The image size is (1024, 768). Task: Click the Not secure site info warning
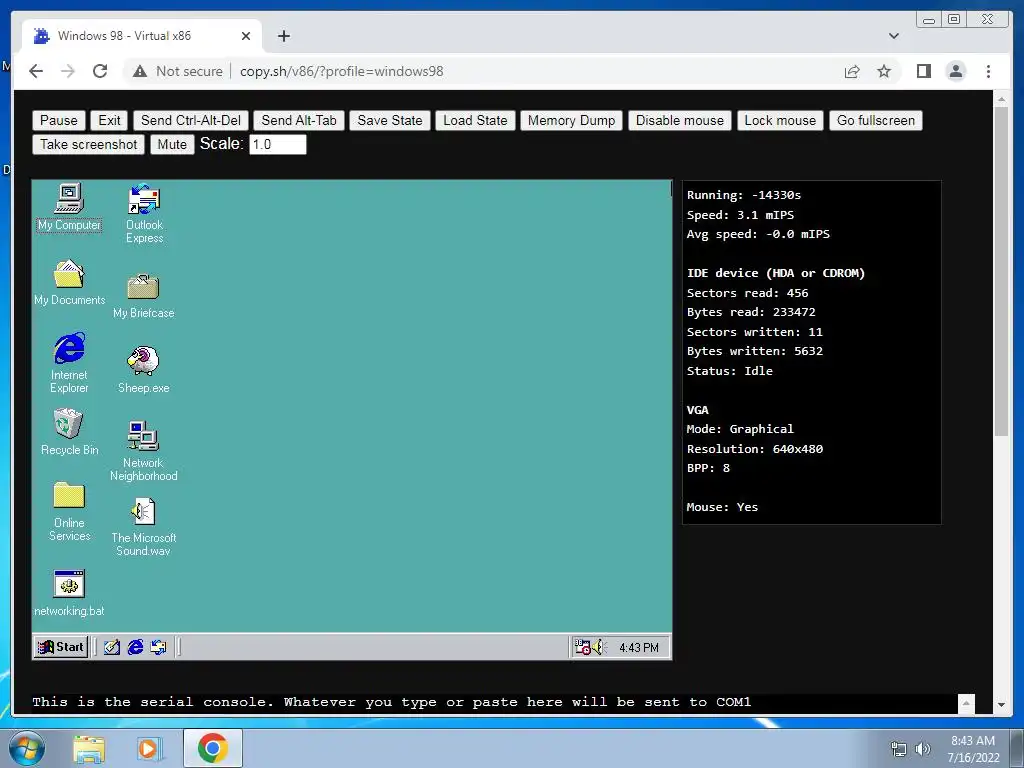click(x=177, y=71)
